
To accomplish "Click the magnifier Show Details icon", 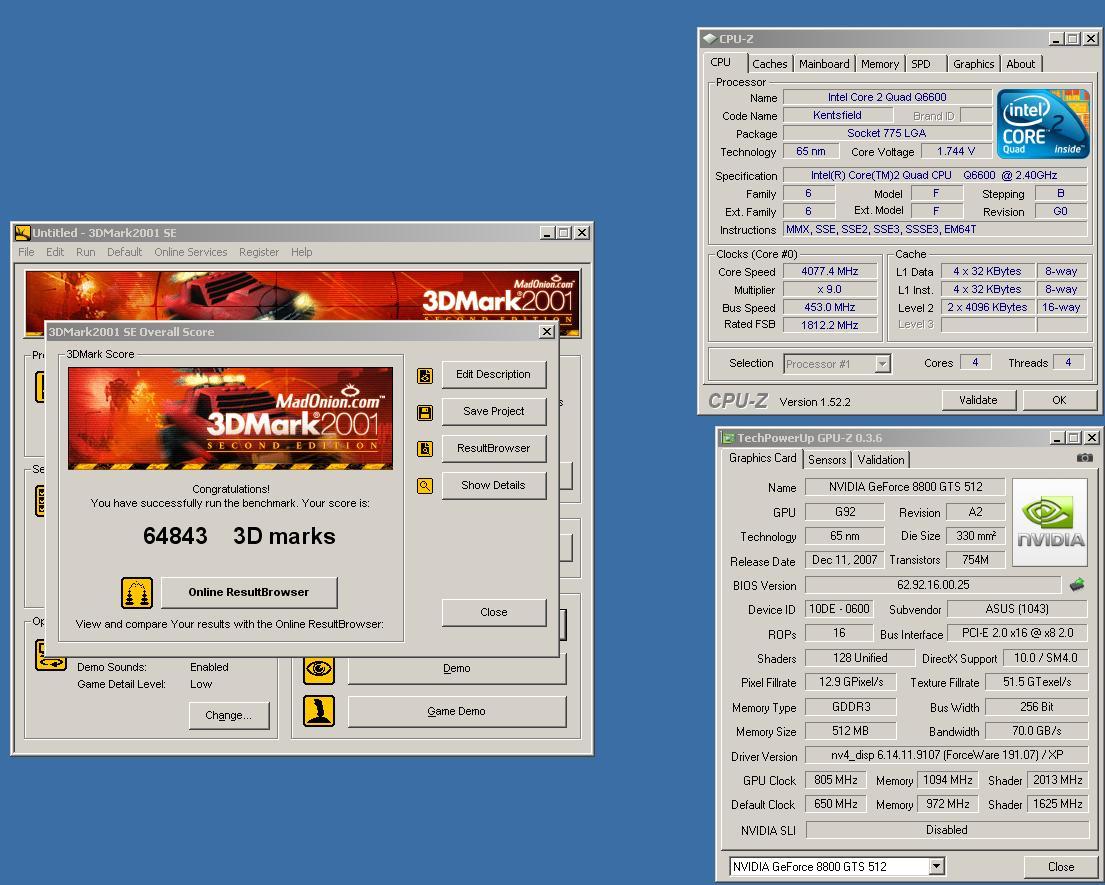I will [x=425, y=485].
